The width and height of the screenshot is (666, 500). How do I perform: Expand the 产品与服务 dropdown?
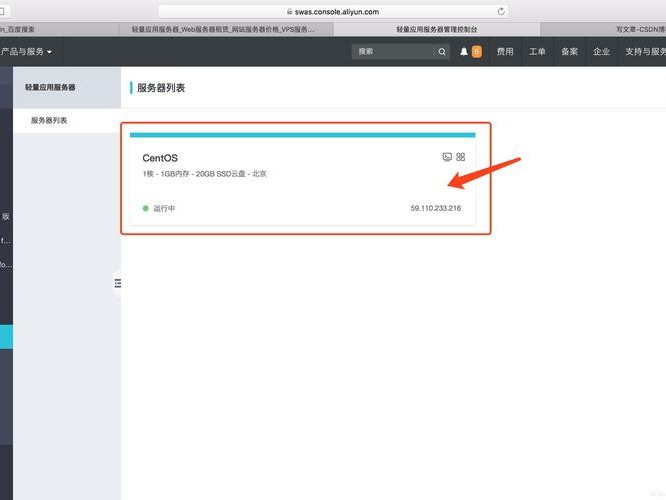(26, 51)
